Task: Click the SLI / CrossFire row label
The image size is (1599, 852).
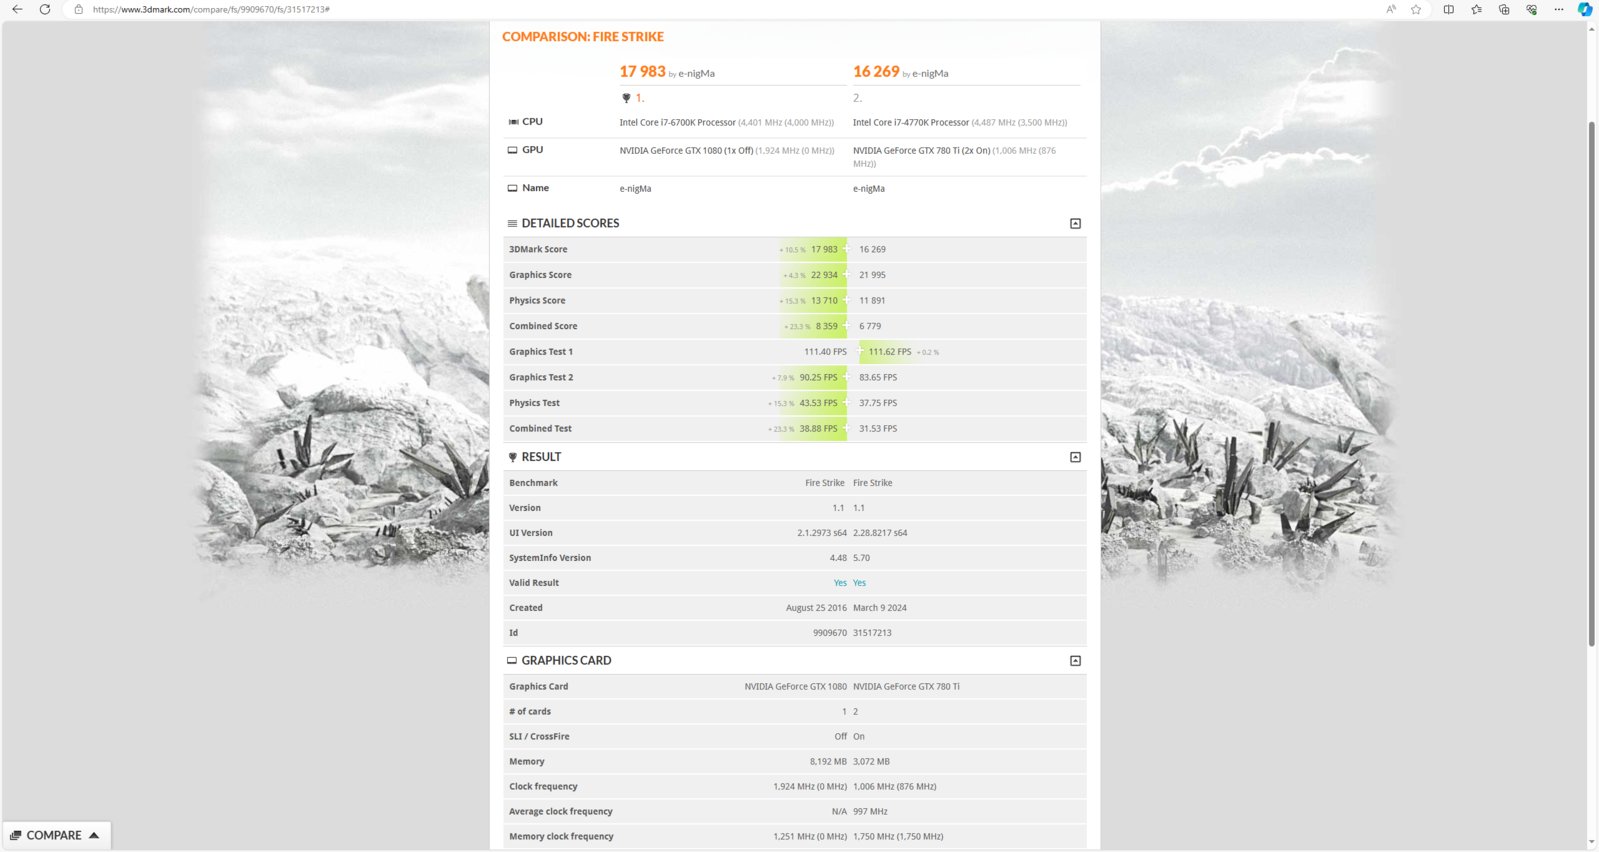Action: pos(539,737)
